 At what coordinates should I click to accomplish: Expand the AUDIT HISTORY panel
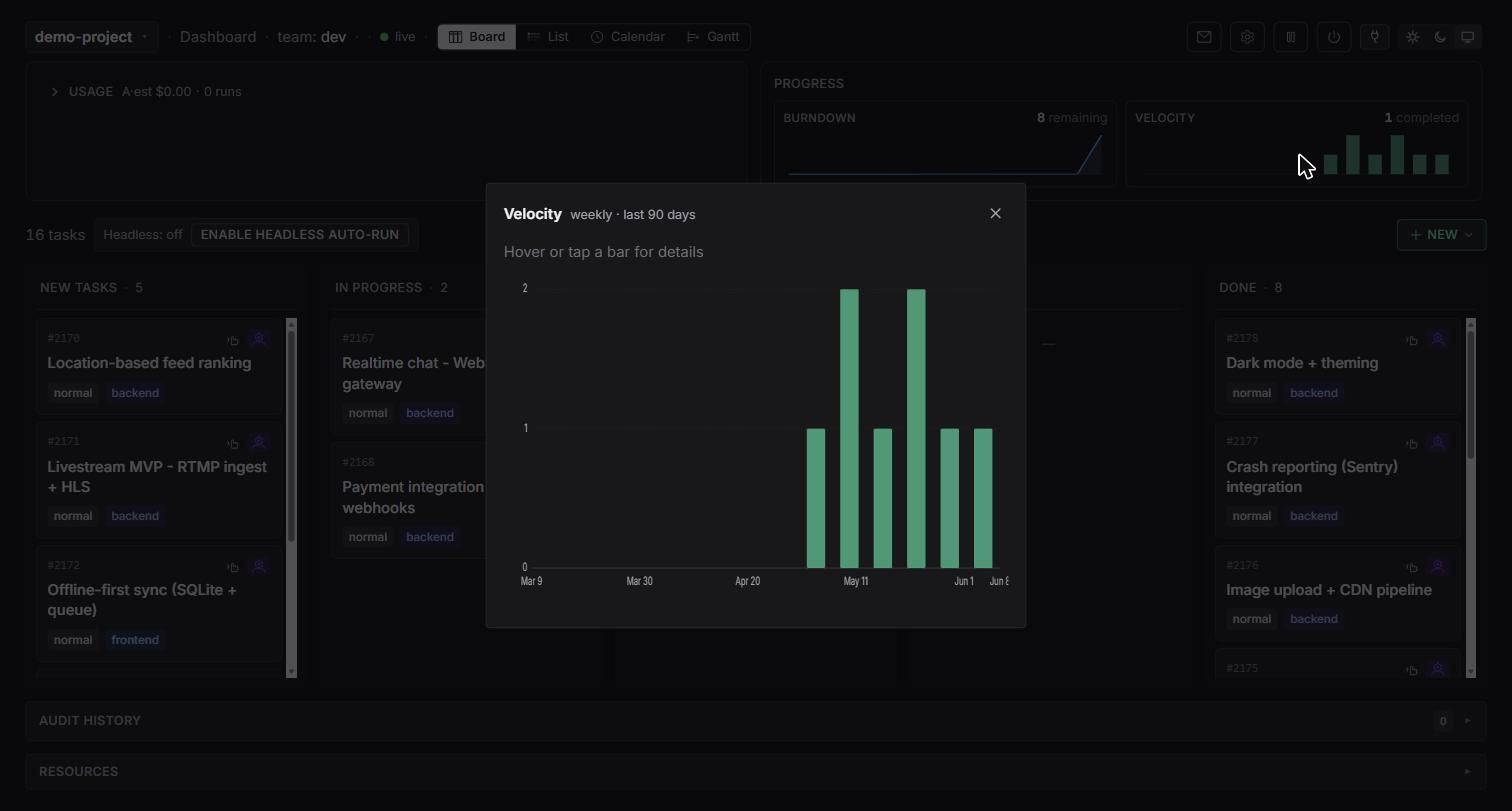tap(755, 720)
